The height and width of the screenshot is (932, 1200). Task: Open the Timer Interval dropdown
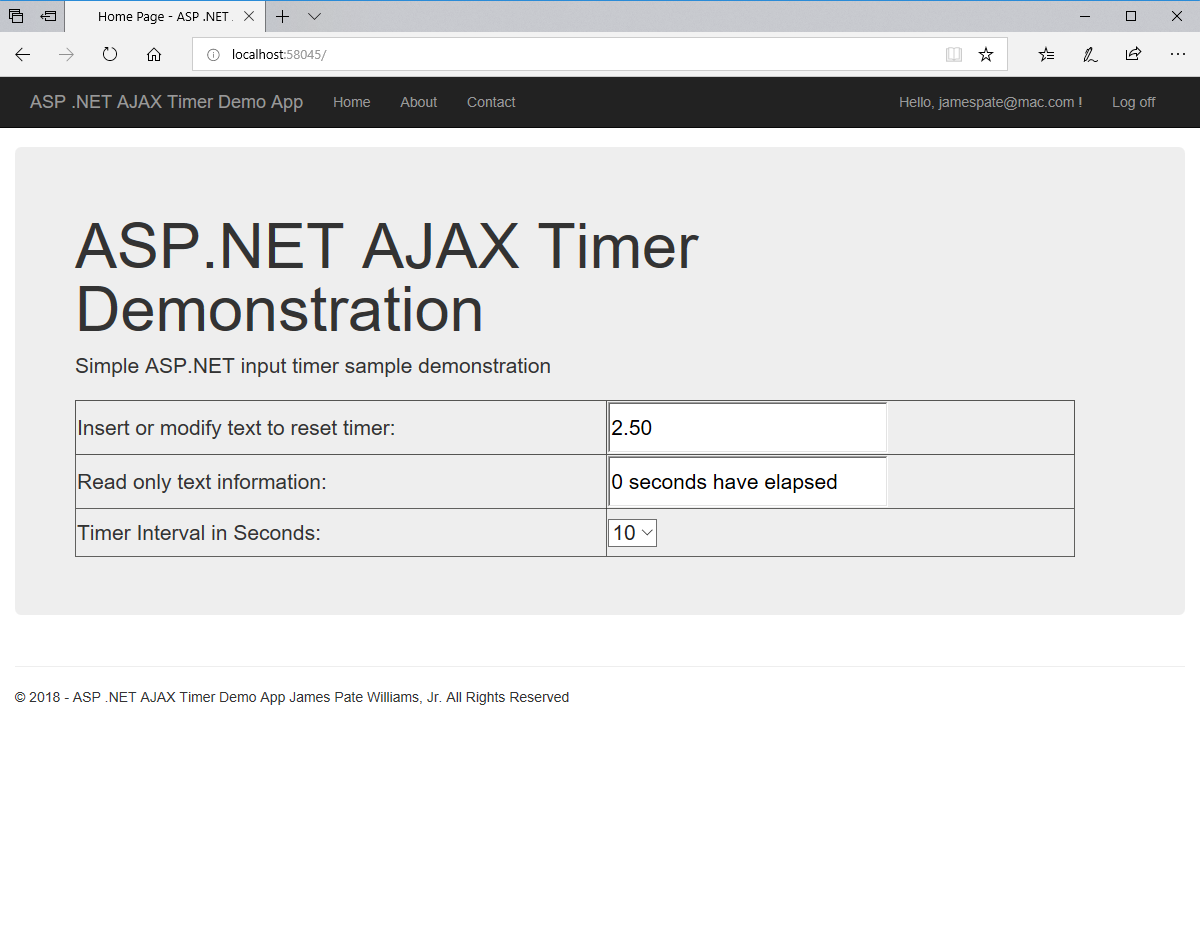[632, 533]
